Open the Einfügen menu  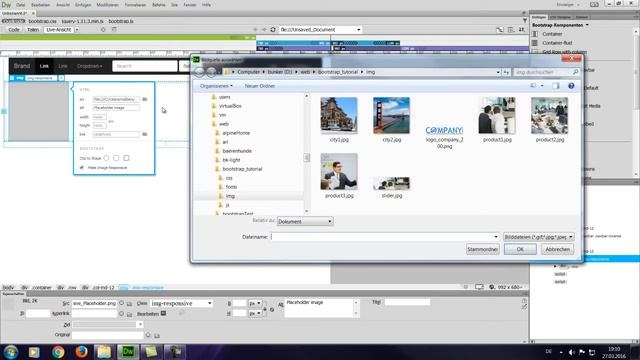tap(83, 5)
